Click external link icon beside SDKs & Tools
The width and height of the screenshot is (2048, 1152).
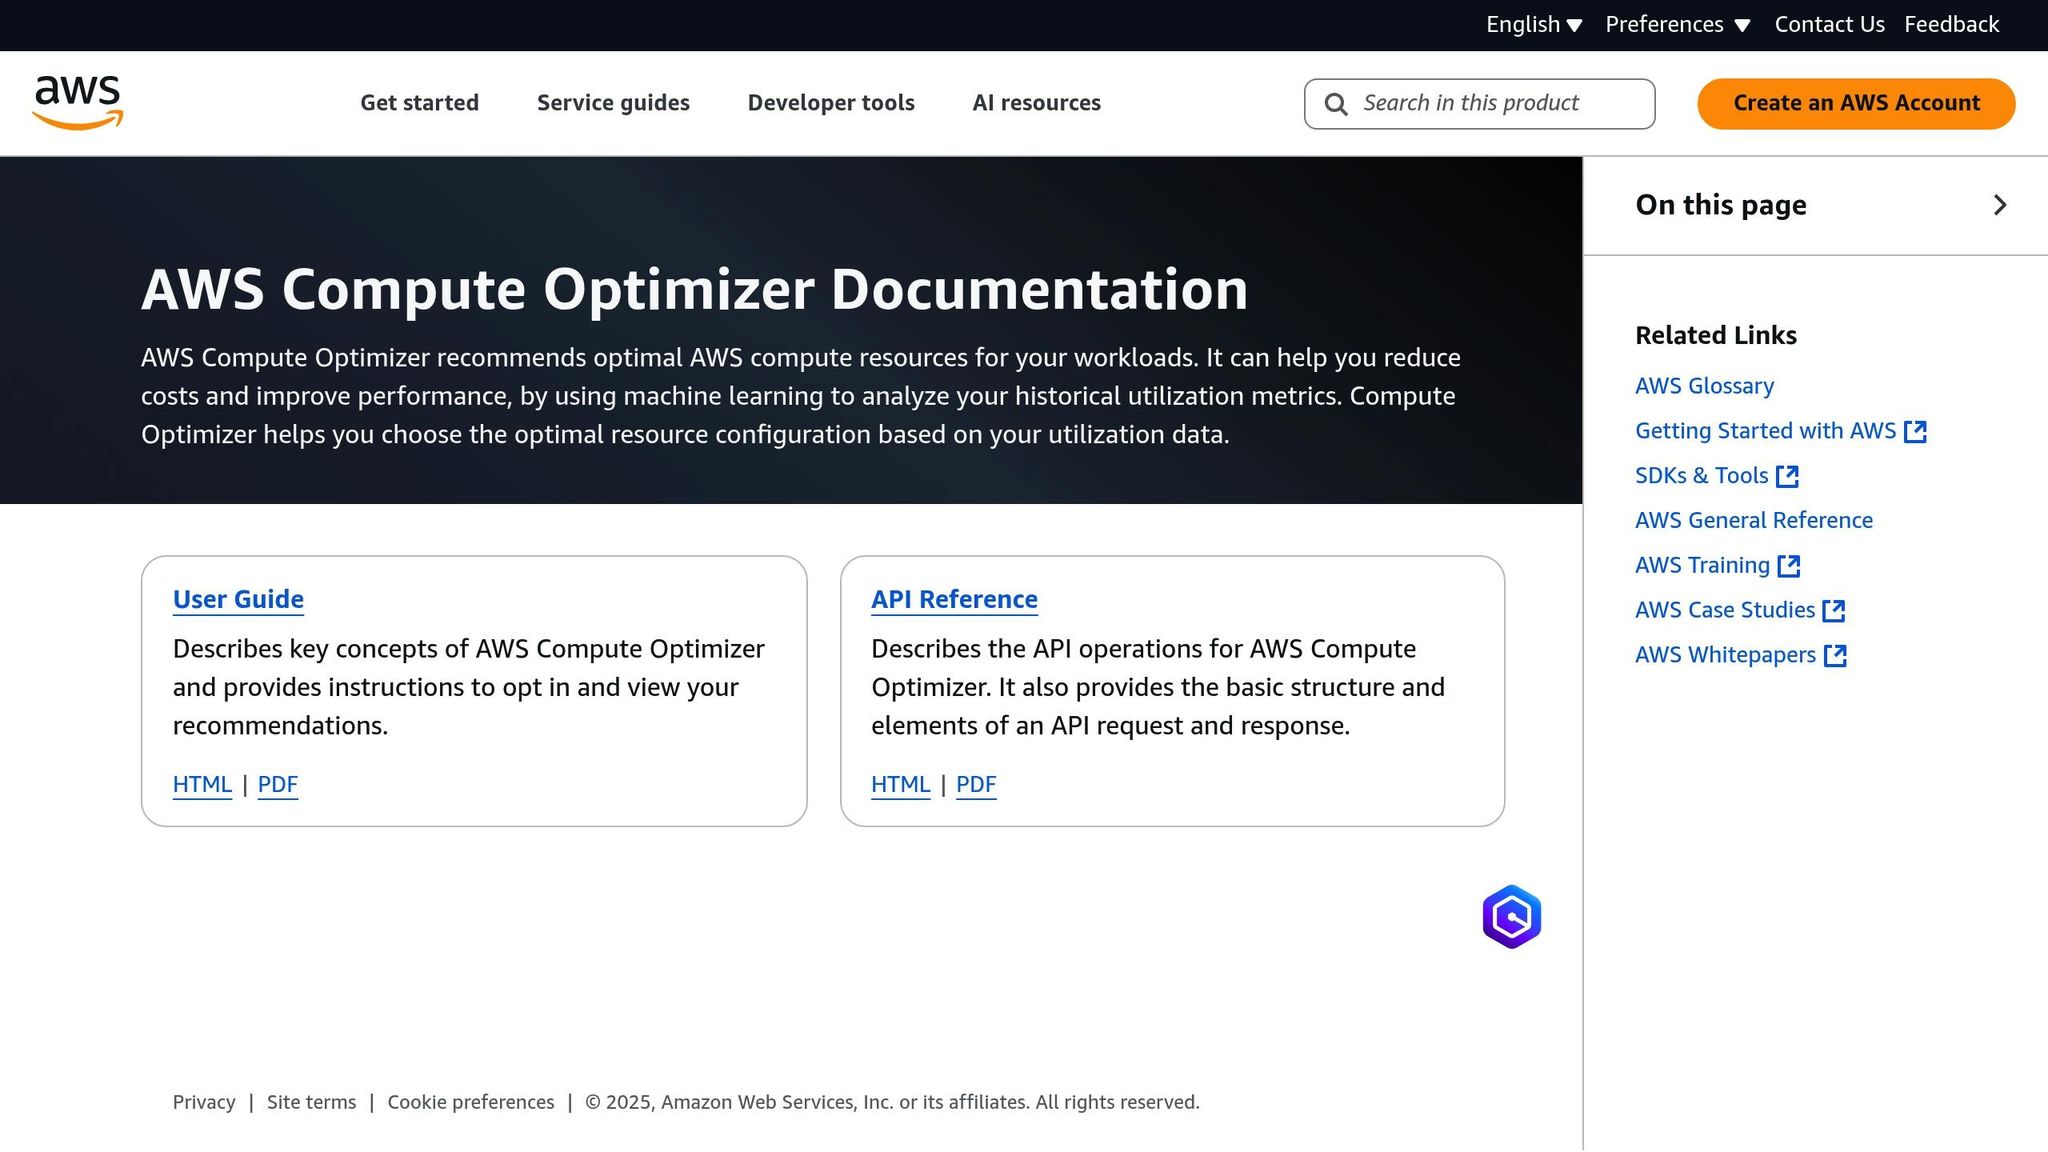pos(1787,476)
